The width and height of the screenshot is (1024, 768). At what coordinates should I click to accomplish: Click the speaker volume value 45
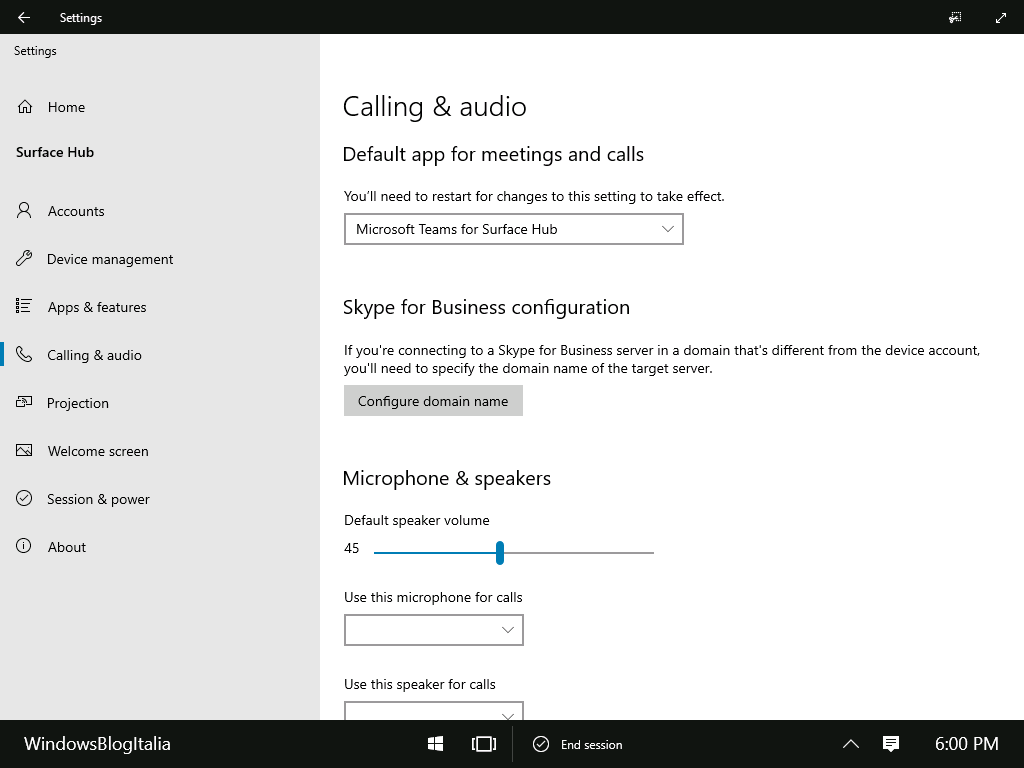tap(351, 548)
